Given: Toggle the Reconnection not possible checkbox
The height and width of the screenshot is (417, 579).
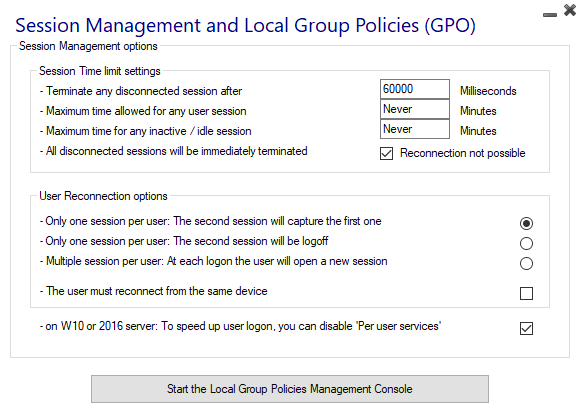Looking at the screenshot, I should (386, 153).
